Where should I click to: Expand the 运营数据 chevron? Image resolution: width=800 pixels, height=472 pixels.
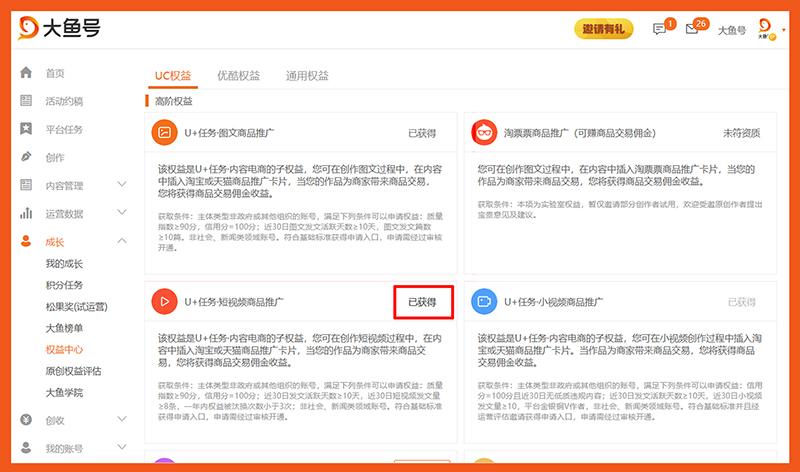(122, 212)
